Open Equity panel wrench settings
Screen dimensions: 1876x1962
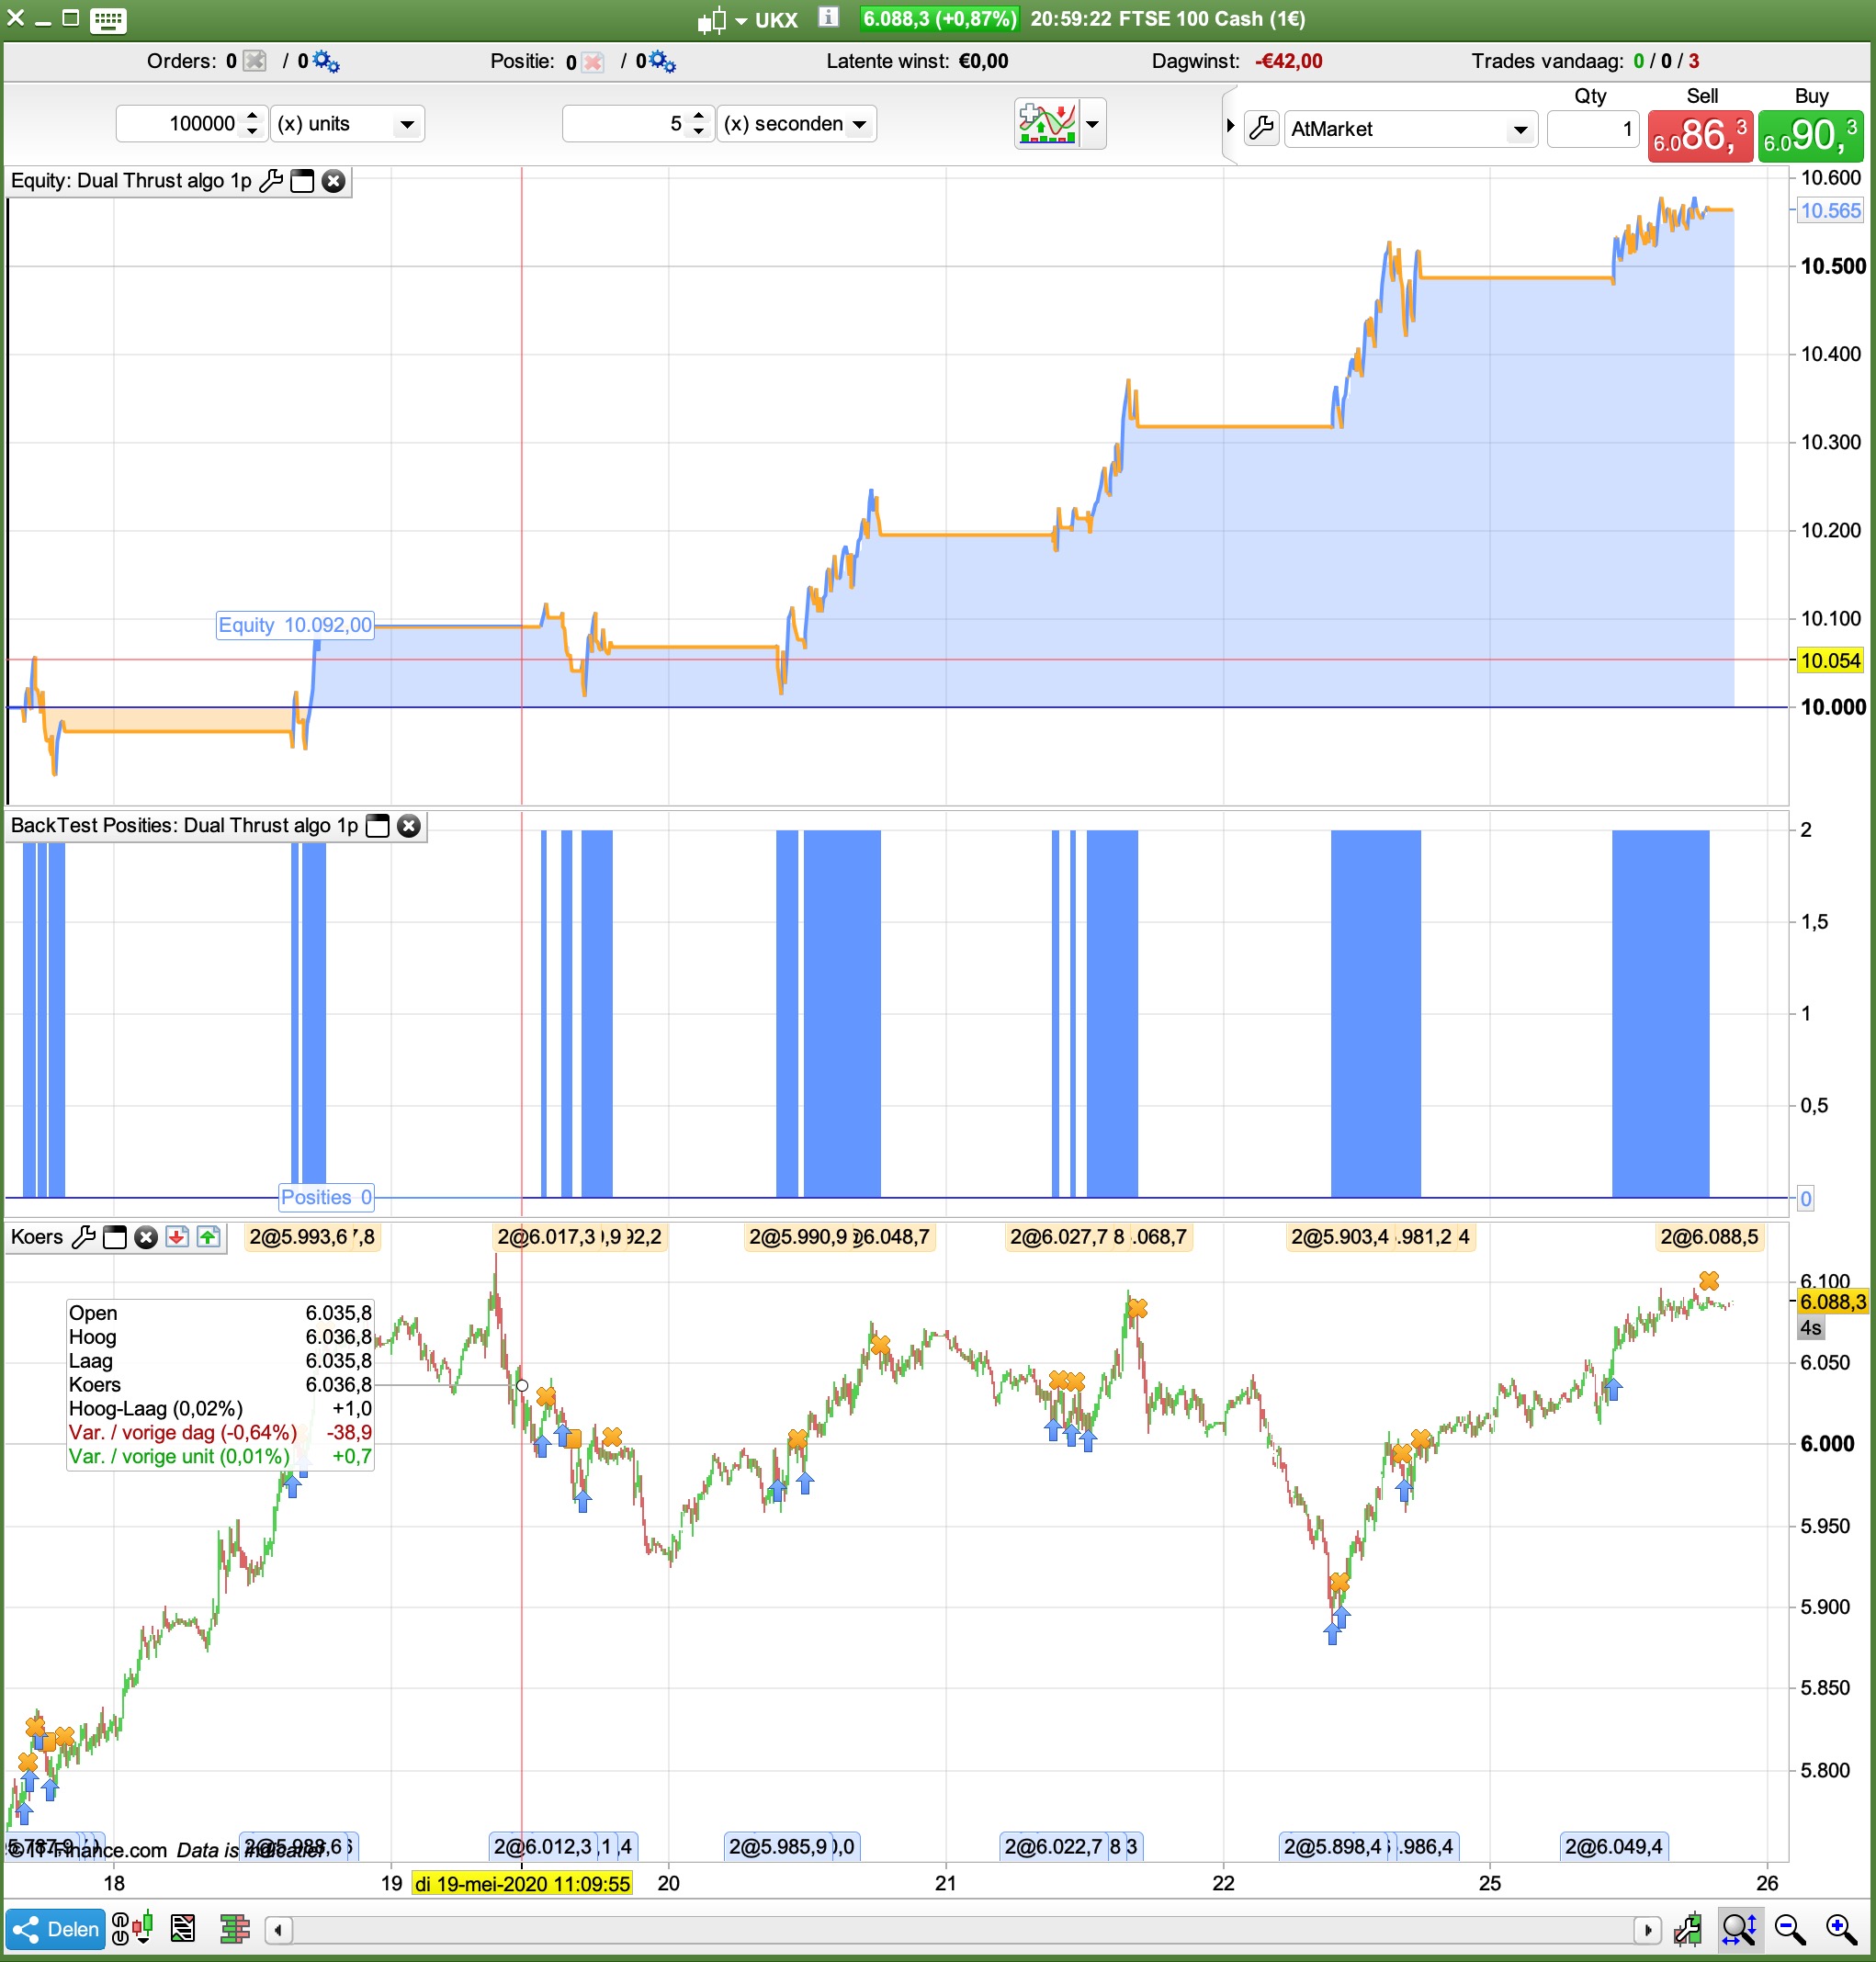[x=270, y=181]
